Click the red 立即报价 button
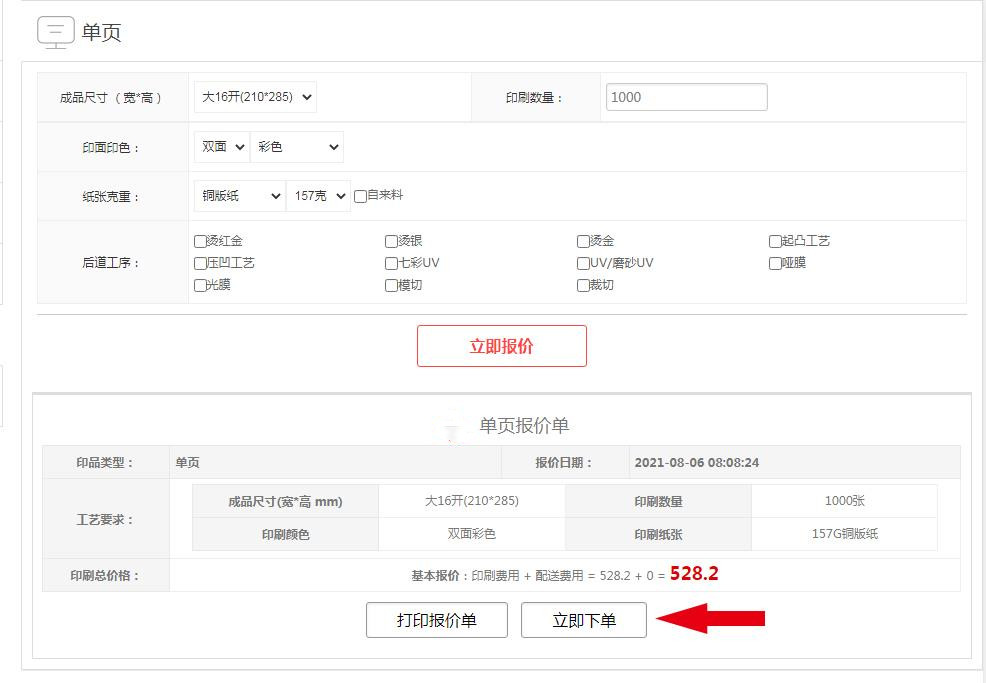The height and width of the screenshot is (683, 986). [x=502, y=346]
